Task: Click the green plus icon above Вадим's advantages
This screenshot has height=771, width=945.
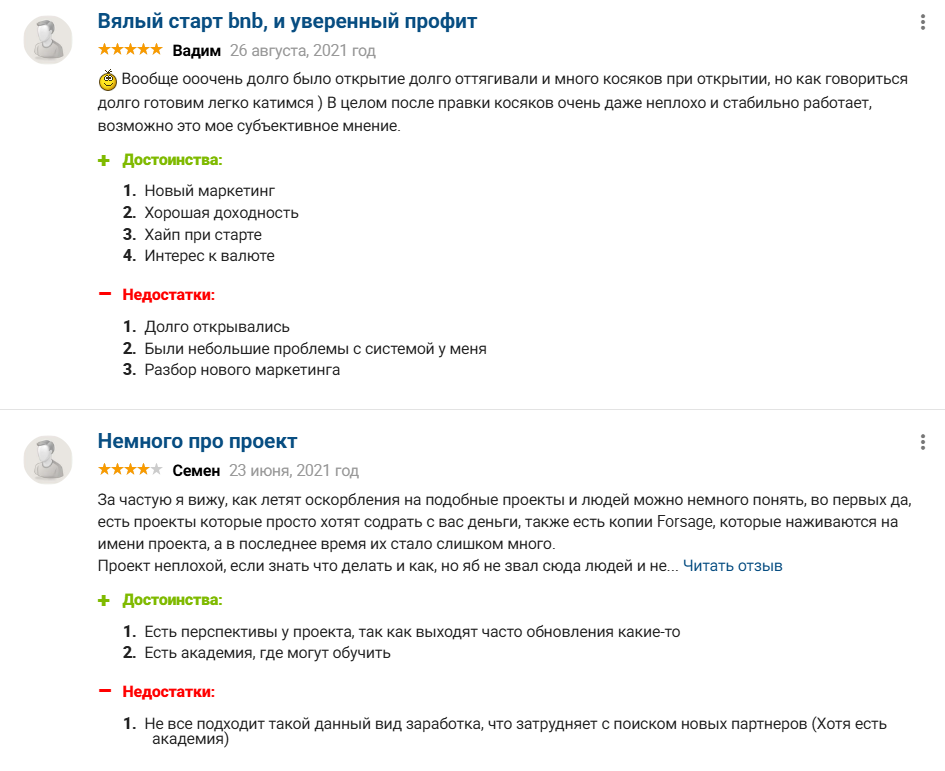Action: click(103, 160)
